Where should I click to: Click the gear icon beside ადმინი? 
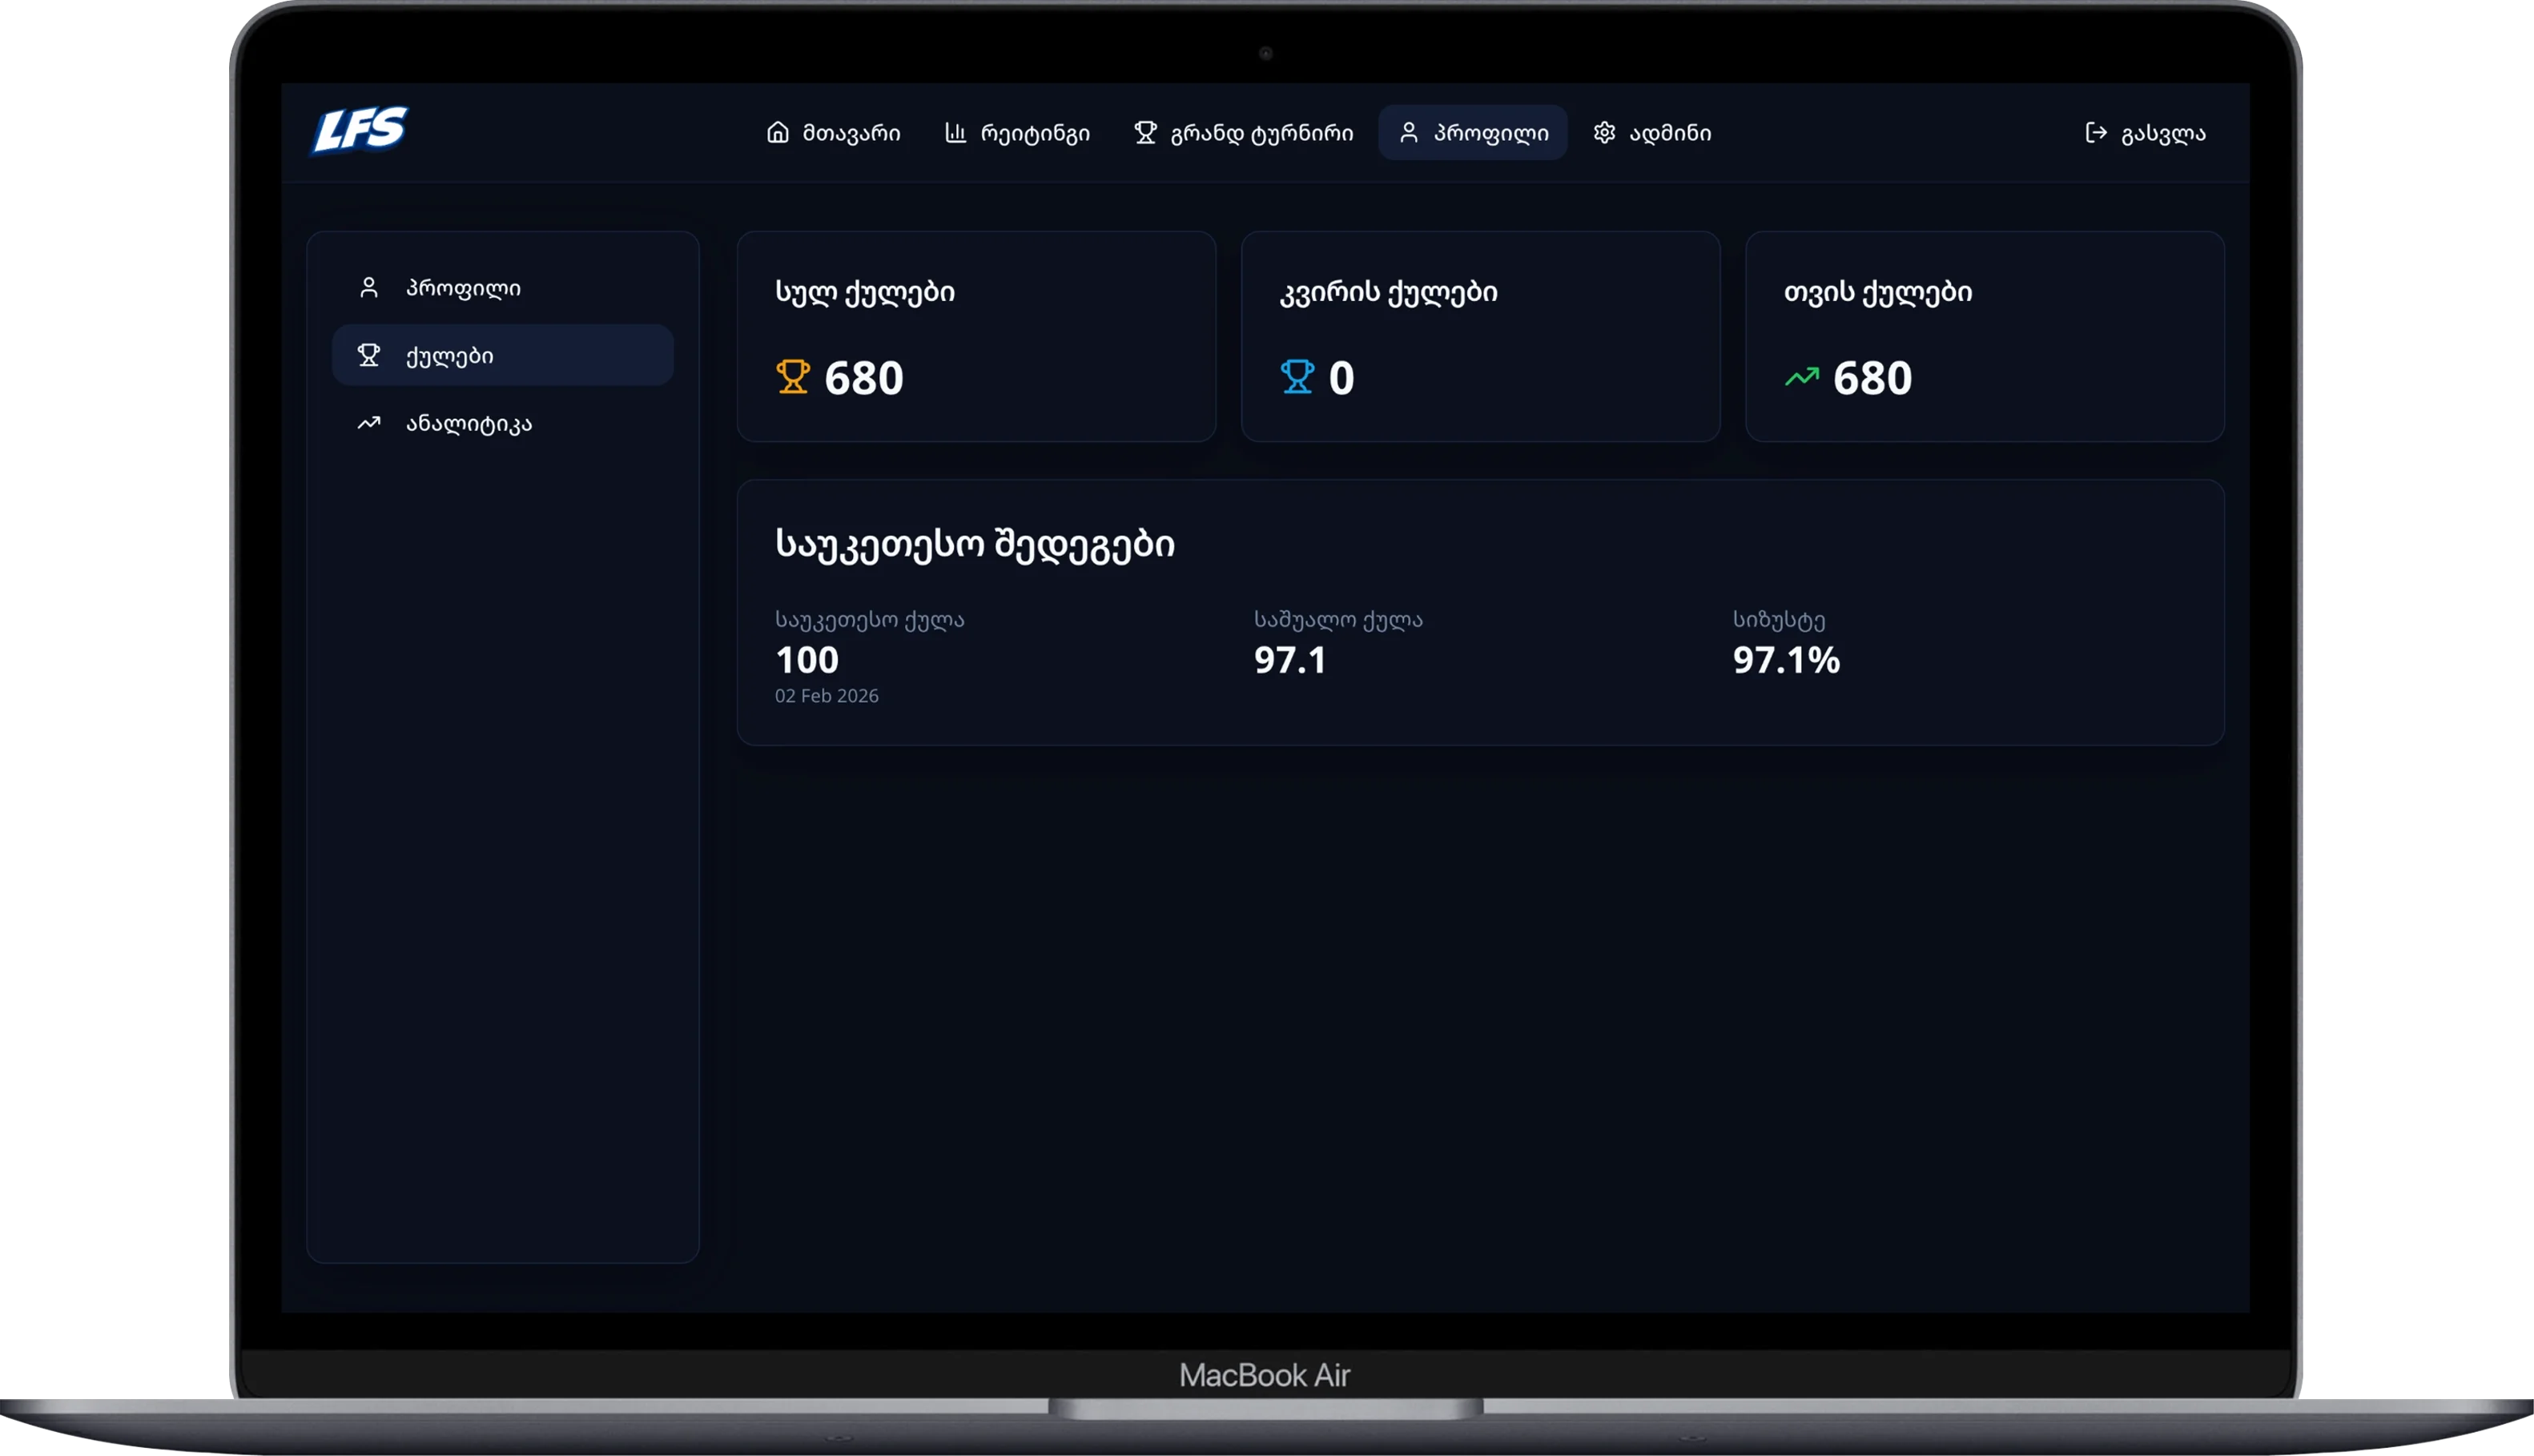pyautogui.click(x=1604, y=132)
